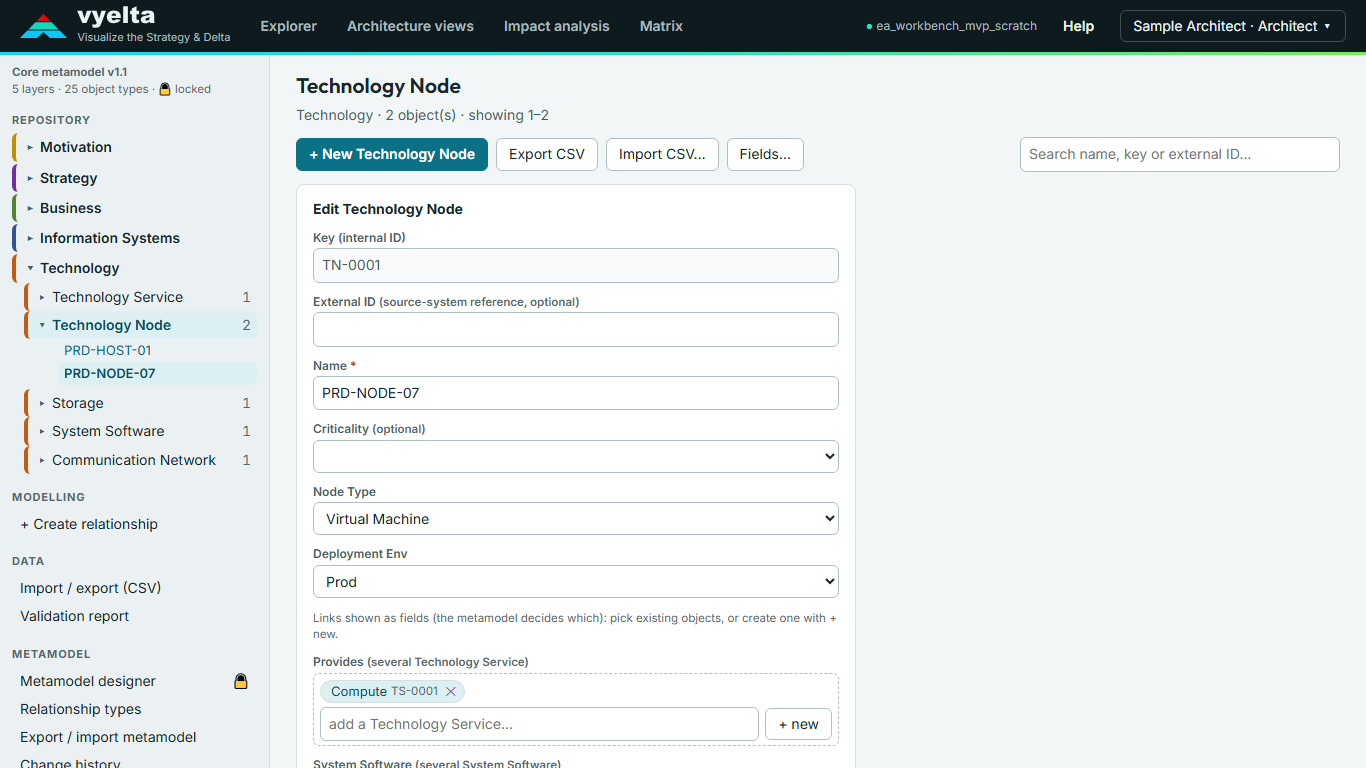This screenshot has width=1366, height=768.
Task: Go to Architecture views
Action: (410, 26)
